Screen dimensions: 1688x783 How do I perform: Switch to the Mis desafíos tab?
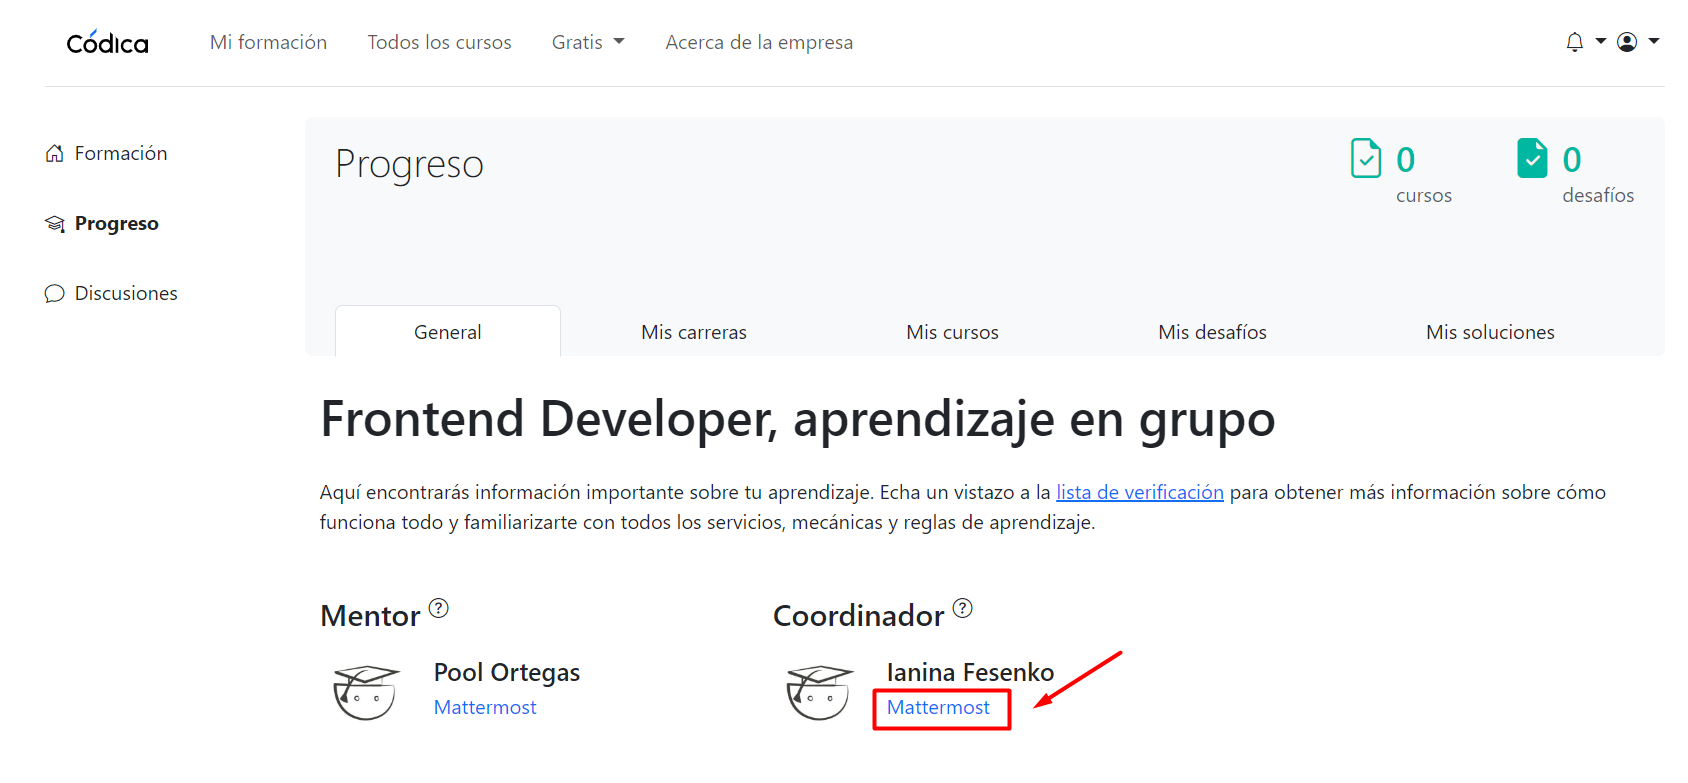tap(1212, 332)
